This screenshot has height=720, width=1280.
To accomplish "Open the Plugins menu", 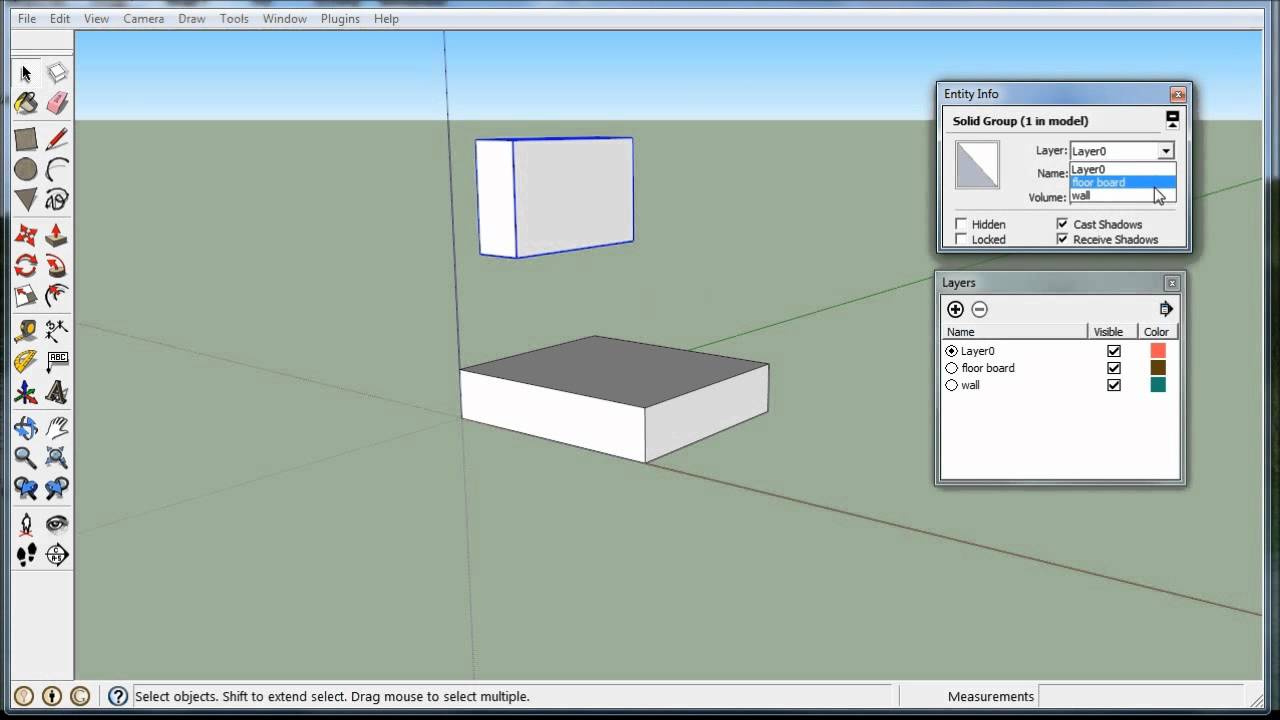I will pyautogui.click(x=339, y=18).
